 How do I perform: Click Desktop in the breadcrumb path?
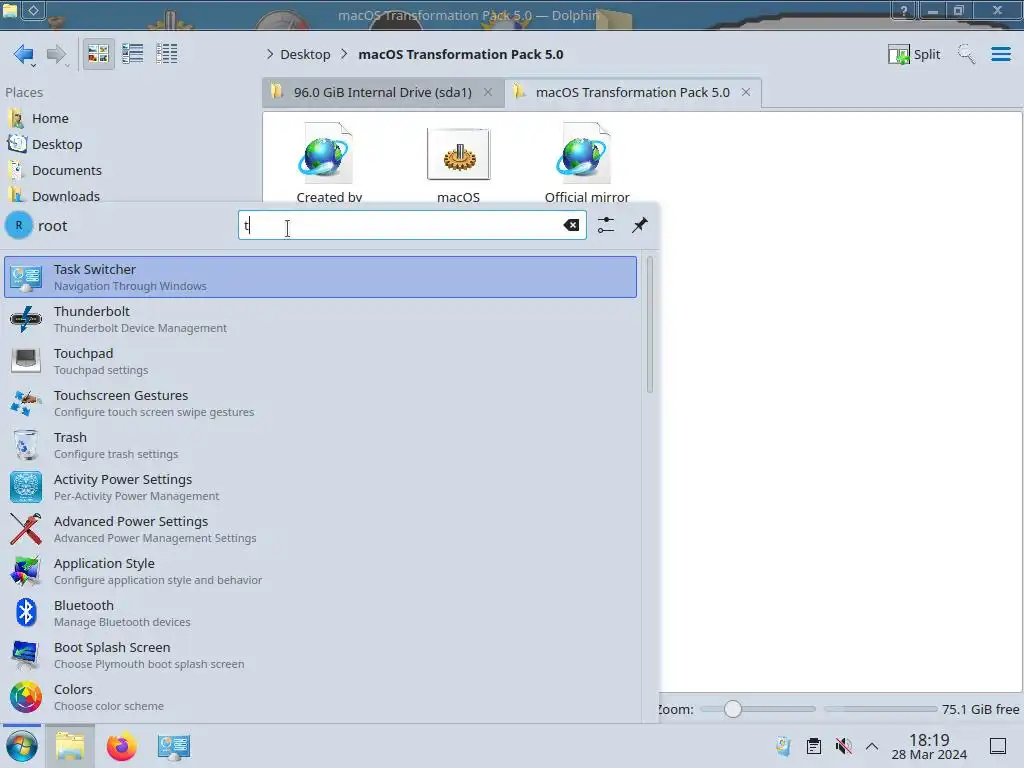pos(305,54)
